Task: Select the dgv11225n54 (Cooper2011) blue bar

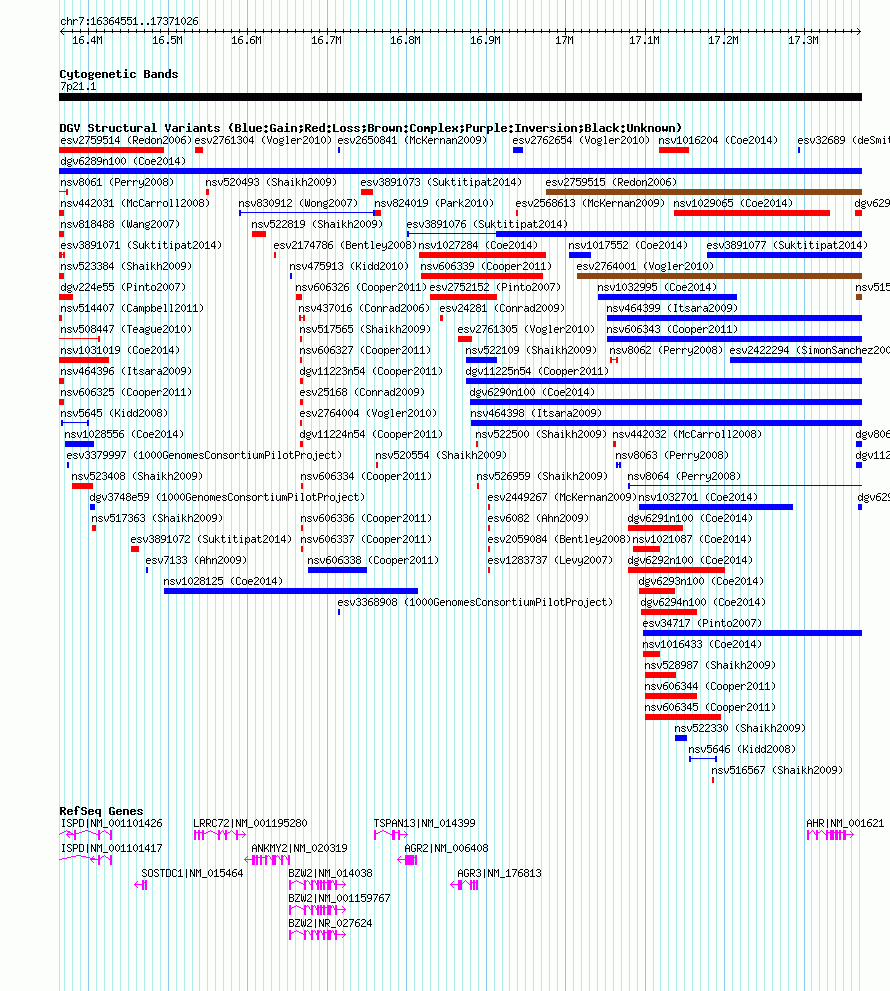Action: coord(664,380)
